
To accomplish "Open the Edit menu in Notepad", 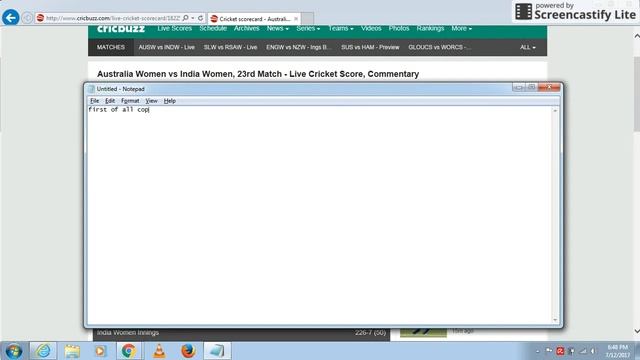I will pos(110,101).
